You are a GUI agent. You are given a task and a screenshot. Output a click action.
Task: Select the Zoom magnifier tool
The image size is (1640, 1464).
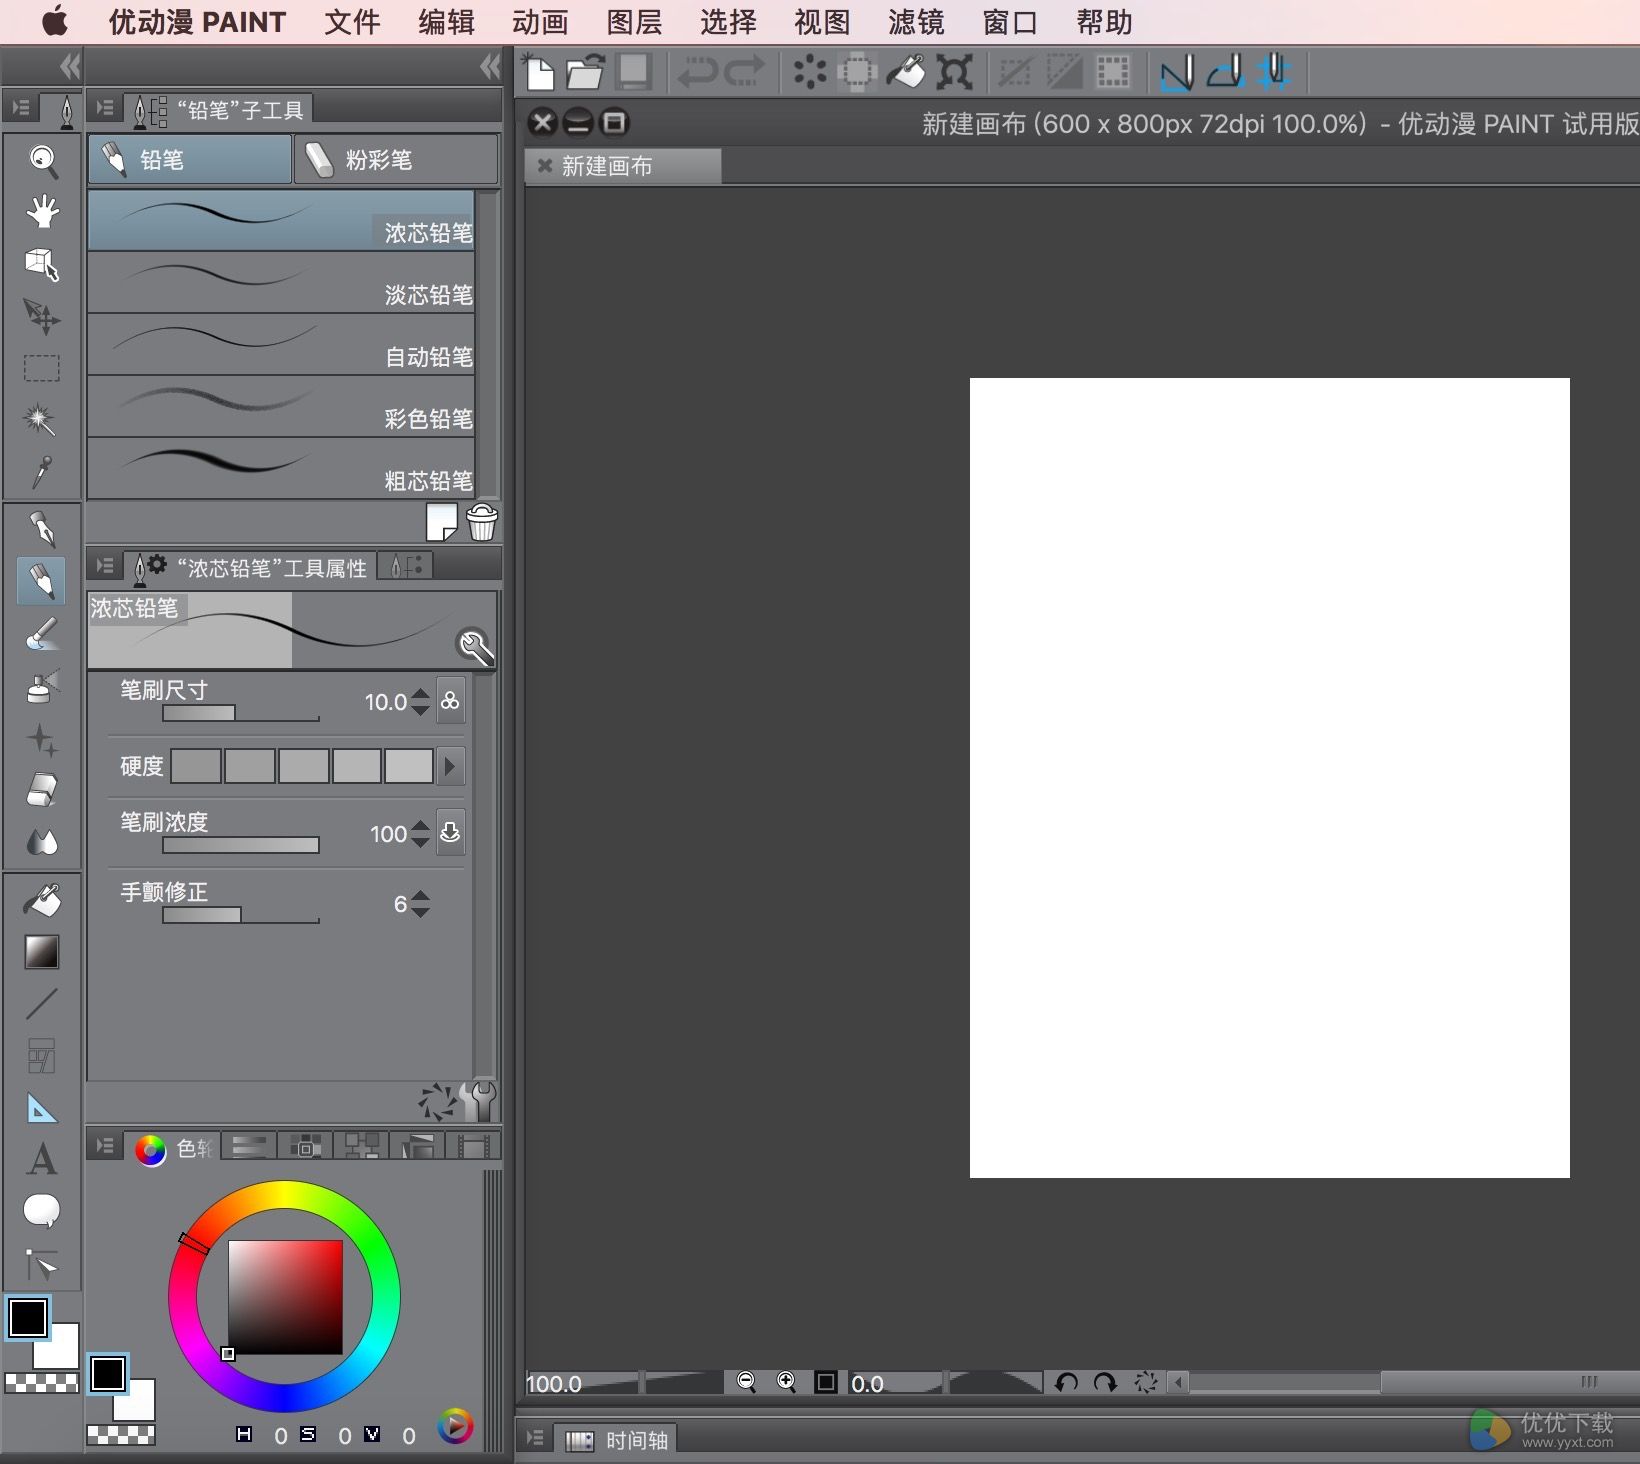(42, 160)
